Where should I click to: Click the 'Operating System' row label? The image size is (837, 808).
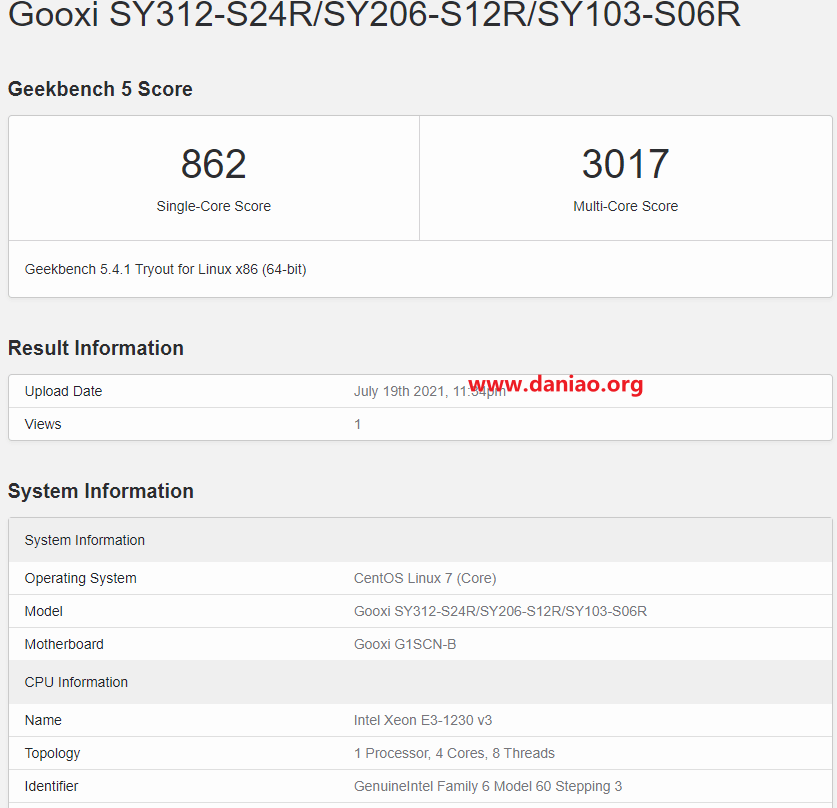tap(81, 578)
